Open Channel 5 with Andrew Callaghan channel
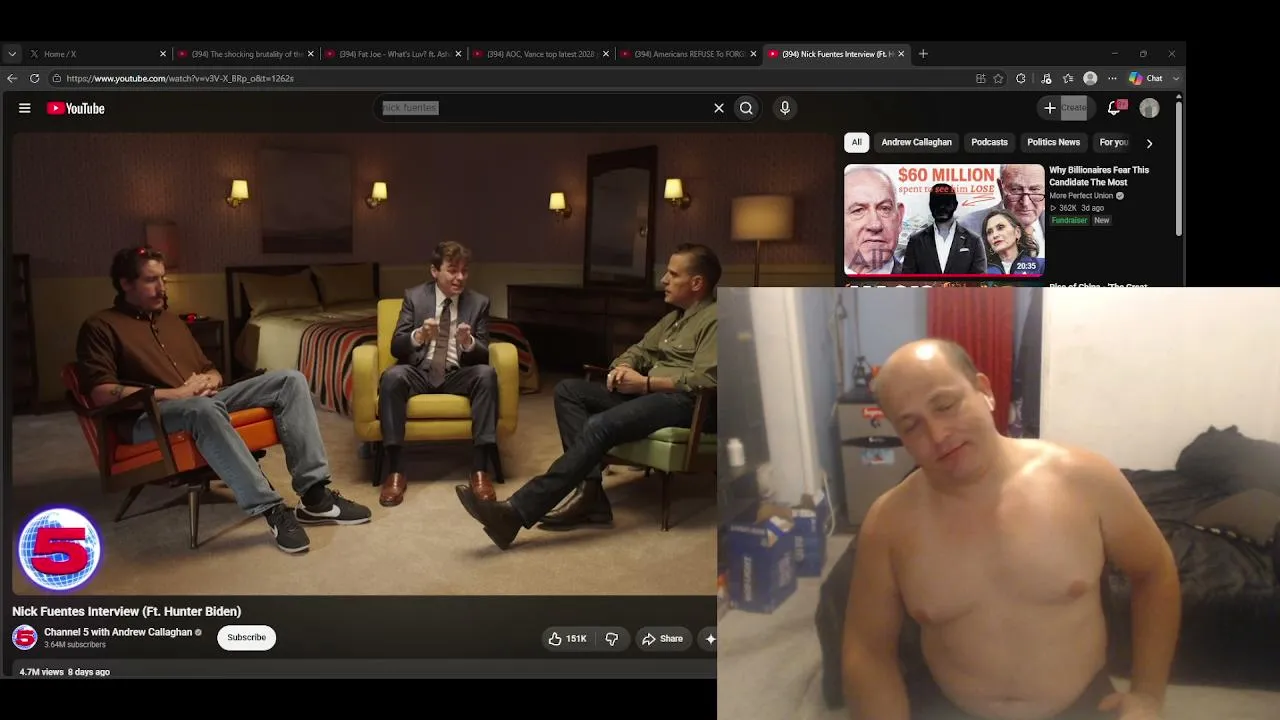 tap(118, 632)
